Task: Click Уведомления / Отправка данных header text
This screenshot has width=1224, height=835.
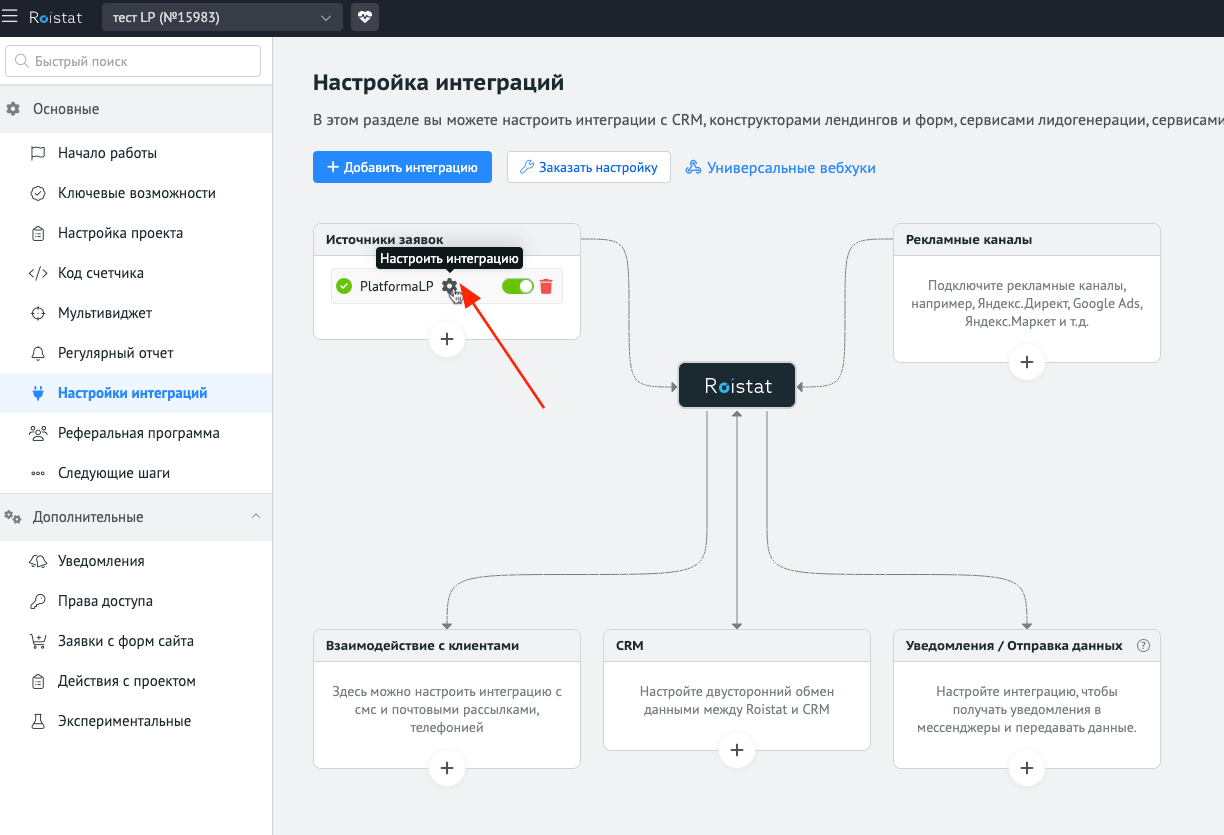Action: pos(1014,645)
